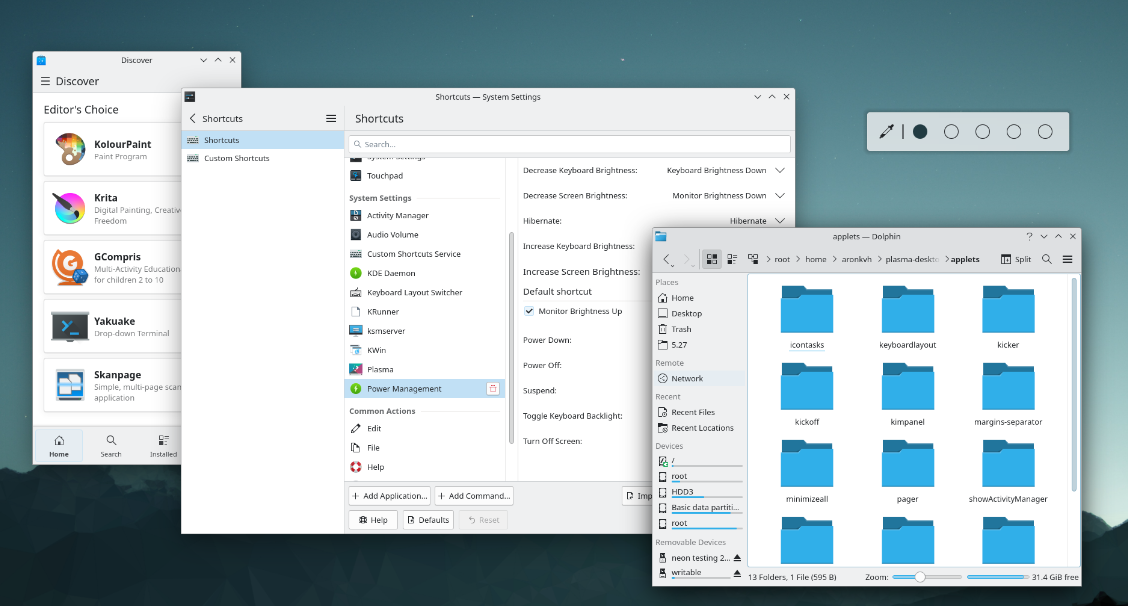This screenshot has height=606, width=1128.
Task: Expand the Decrease Keyboard Brightness shortcut chevron
Action: [780, 171]
